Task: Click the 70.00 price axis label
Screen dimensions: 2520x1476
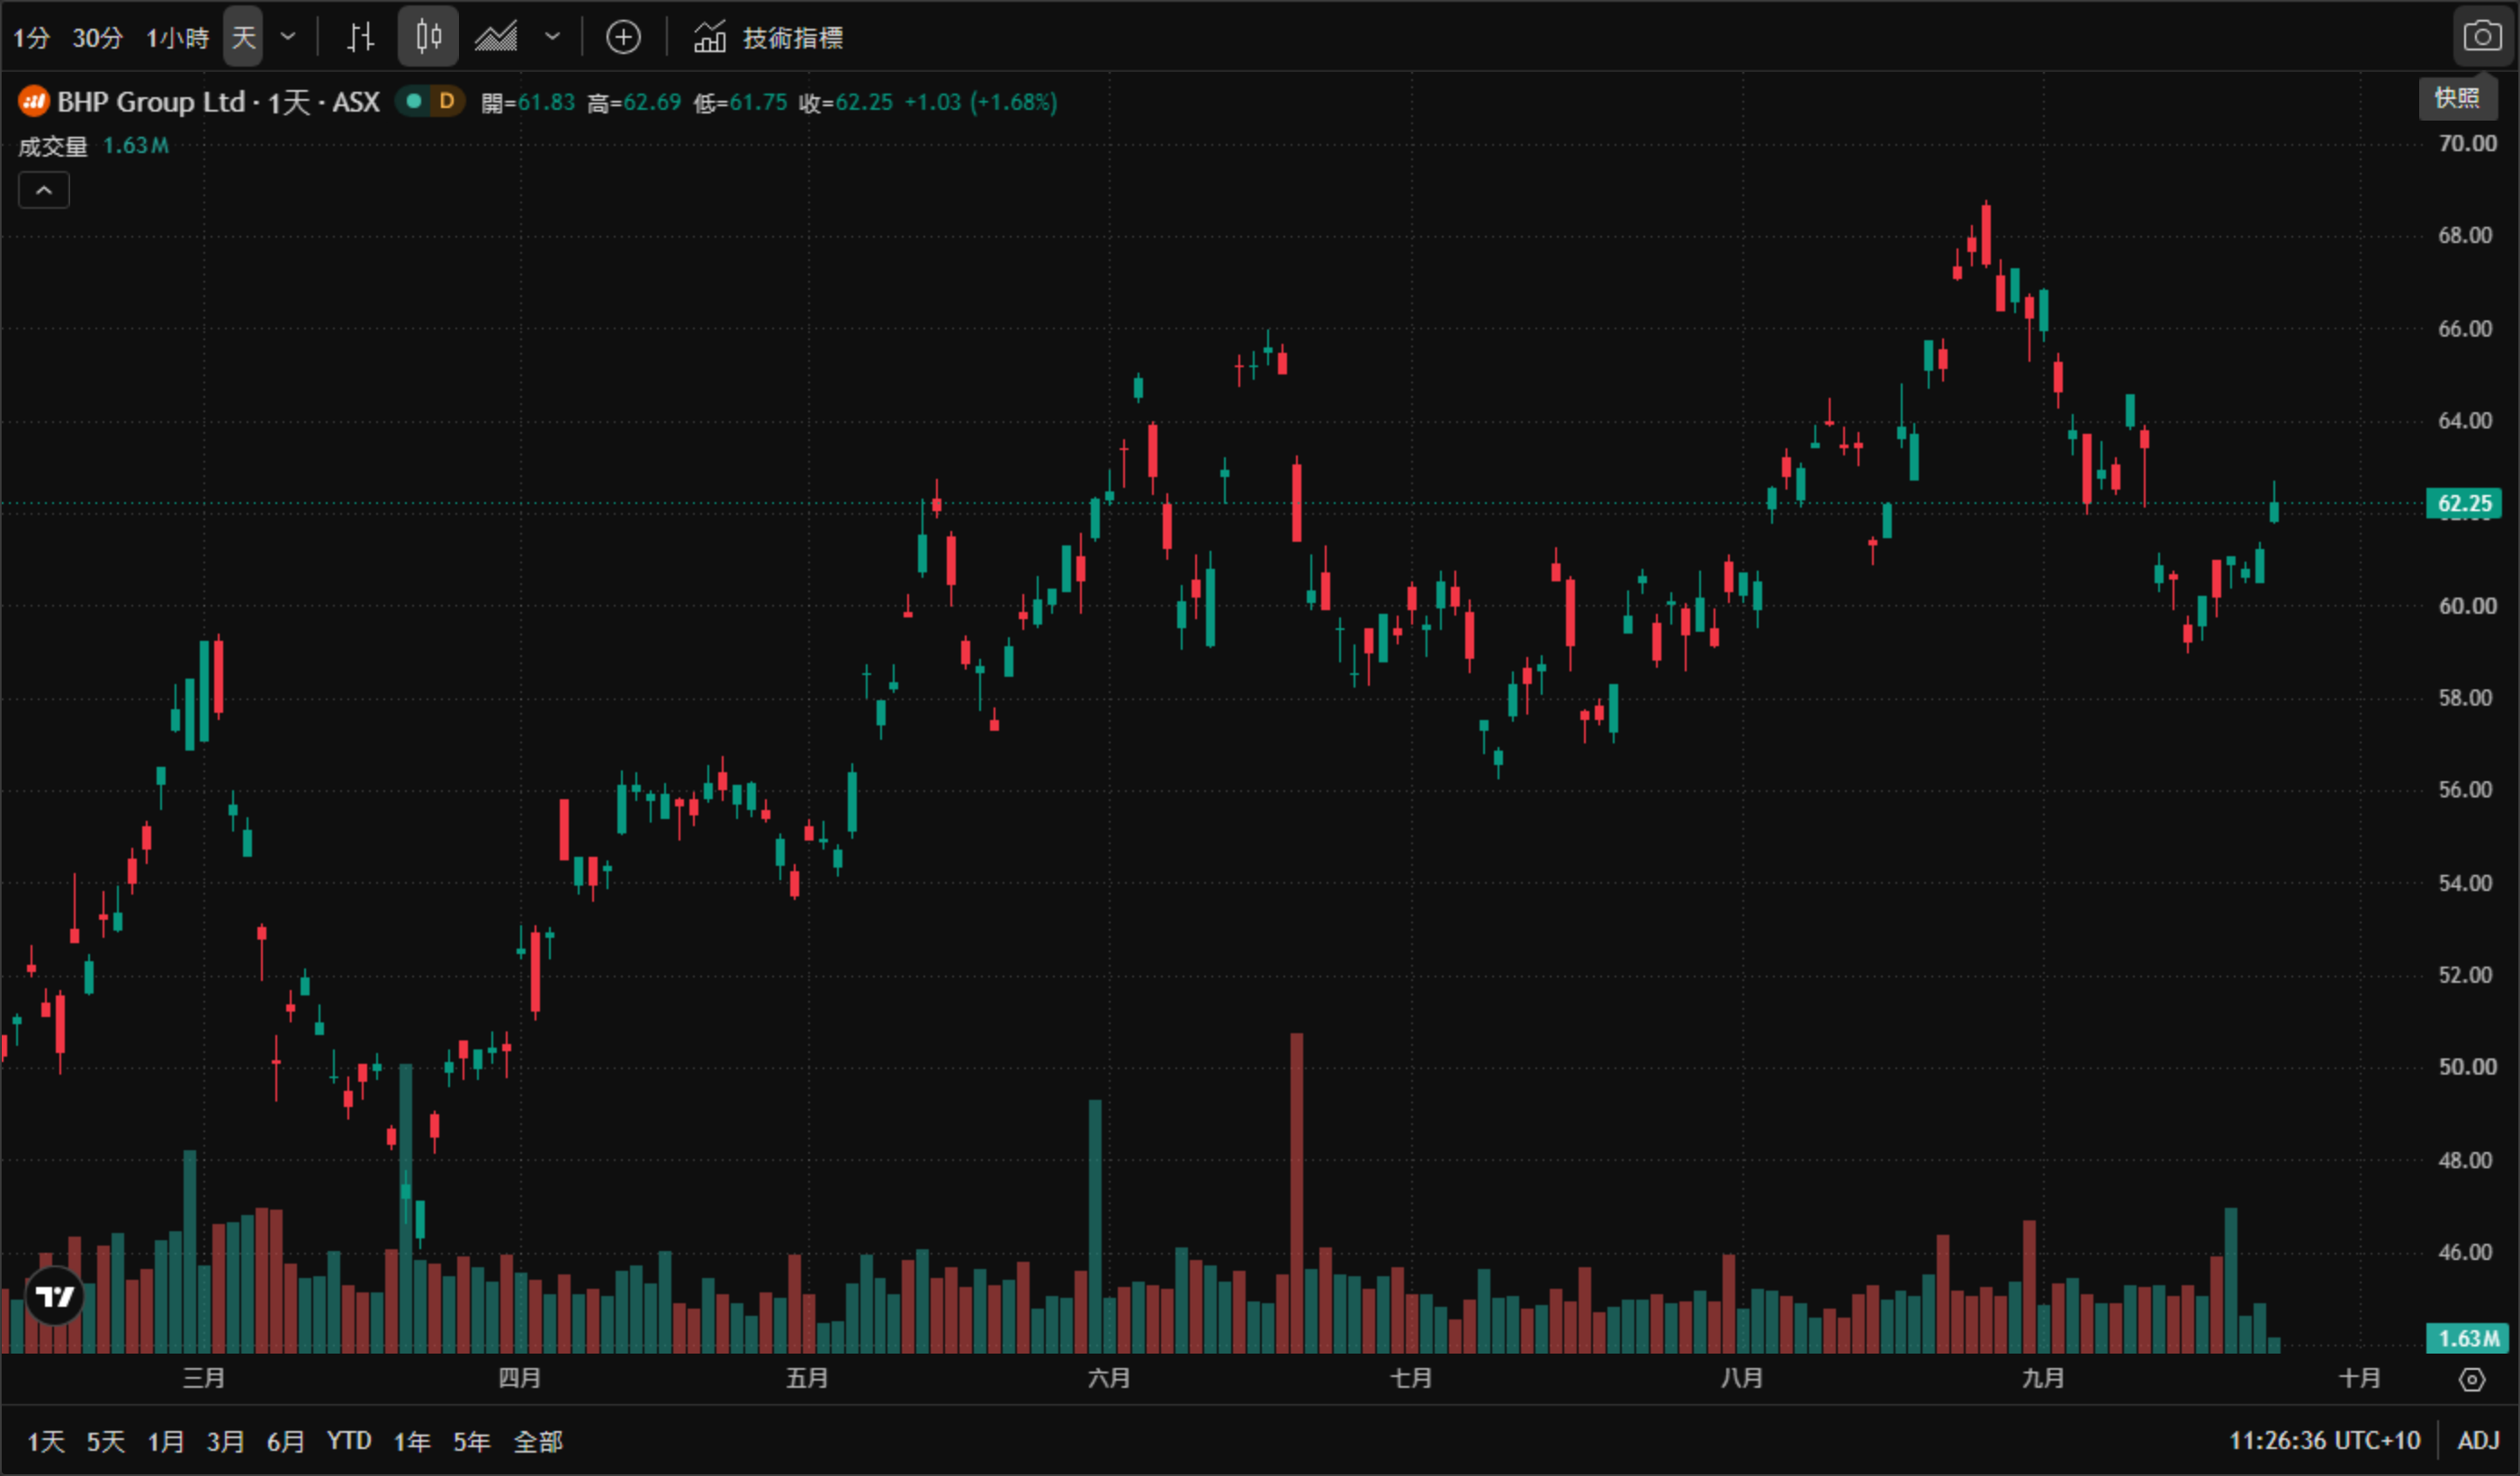Action: (x=2467, y=144)
